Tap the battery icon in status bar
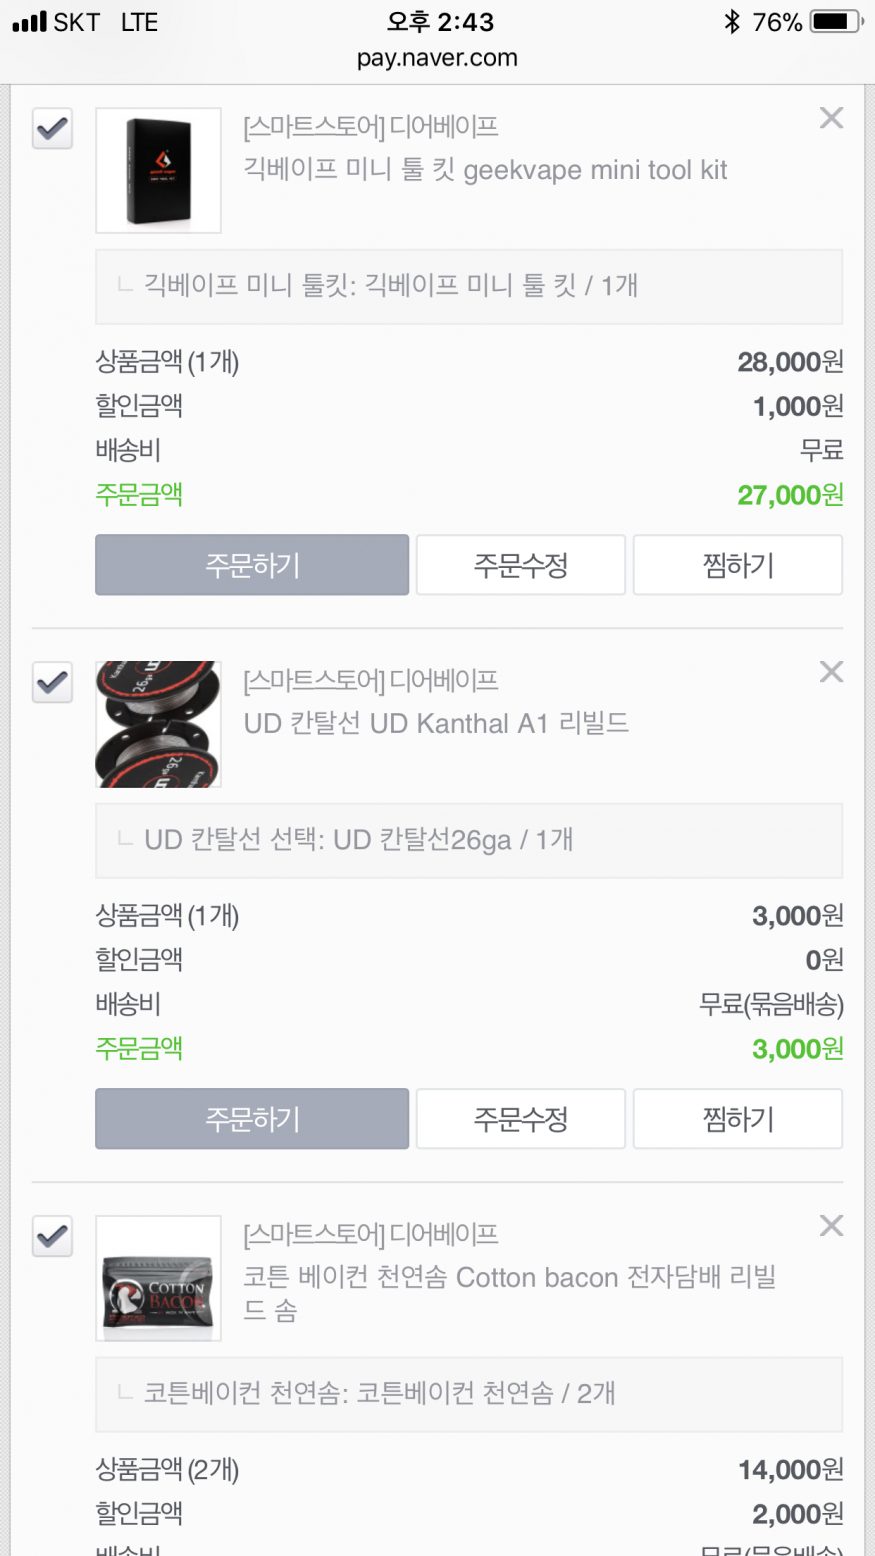 [836, 22]
